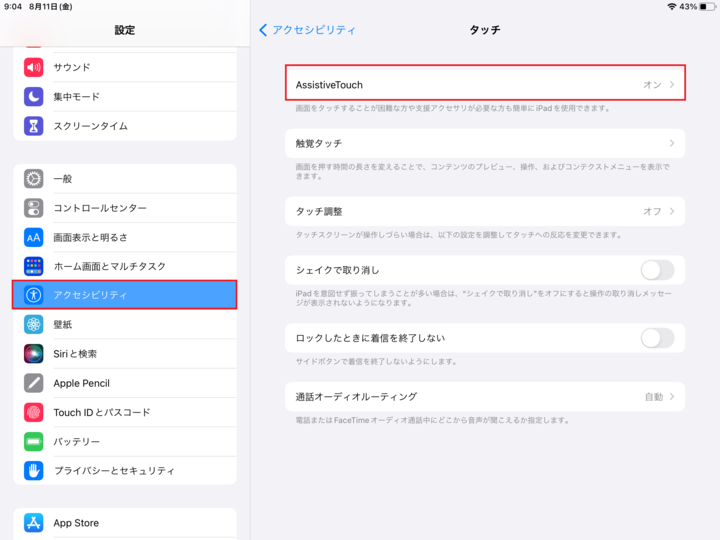
Task: Click Apple Pencil label in sidebar
Action: [x=82, y=383]
